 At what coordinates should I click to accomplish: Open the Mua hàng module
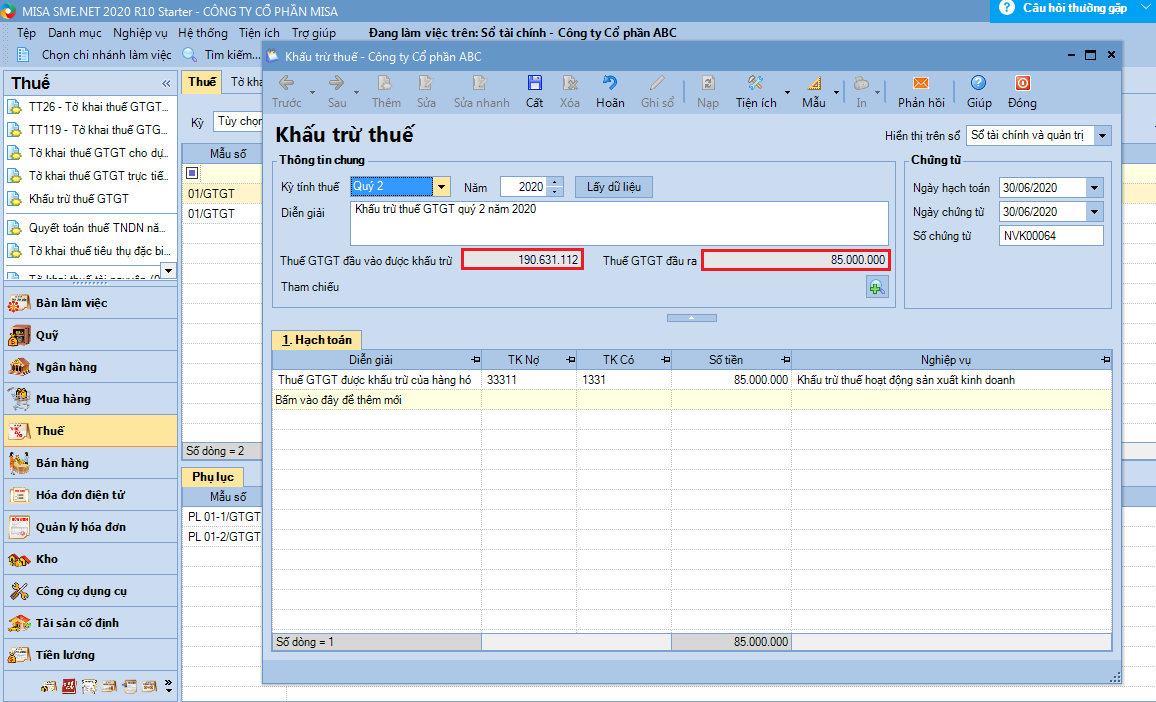click(91, 399)
